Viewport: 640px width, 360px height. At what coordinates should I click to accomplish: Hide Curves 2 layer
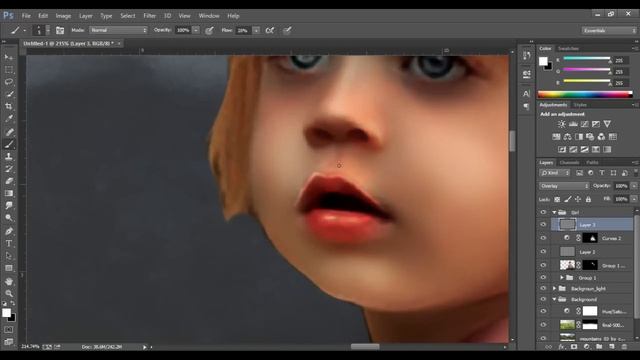pyautogui.click(x=543, y=238)
